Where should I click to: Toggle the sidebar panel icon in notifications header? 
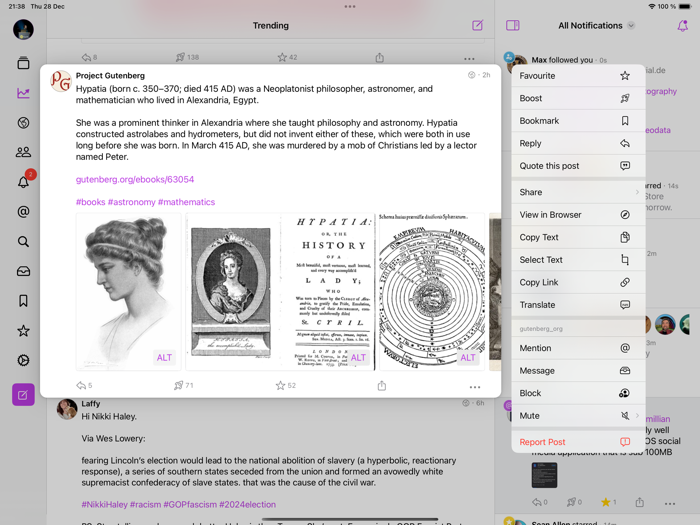point(512,25)
